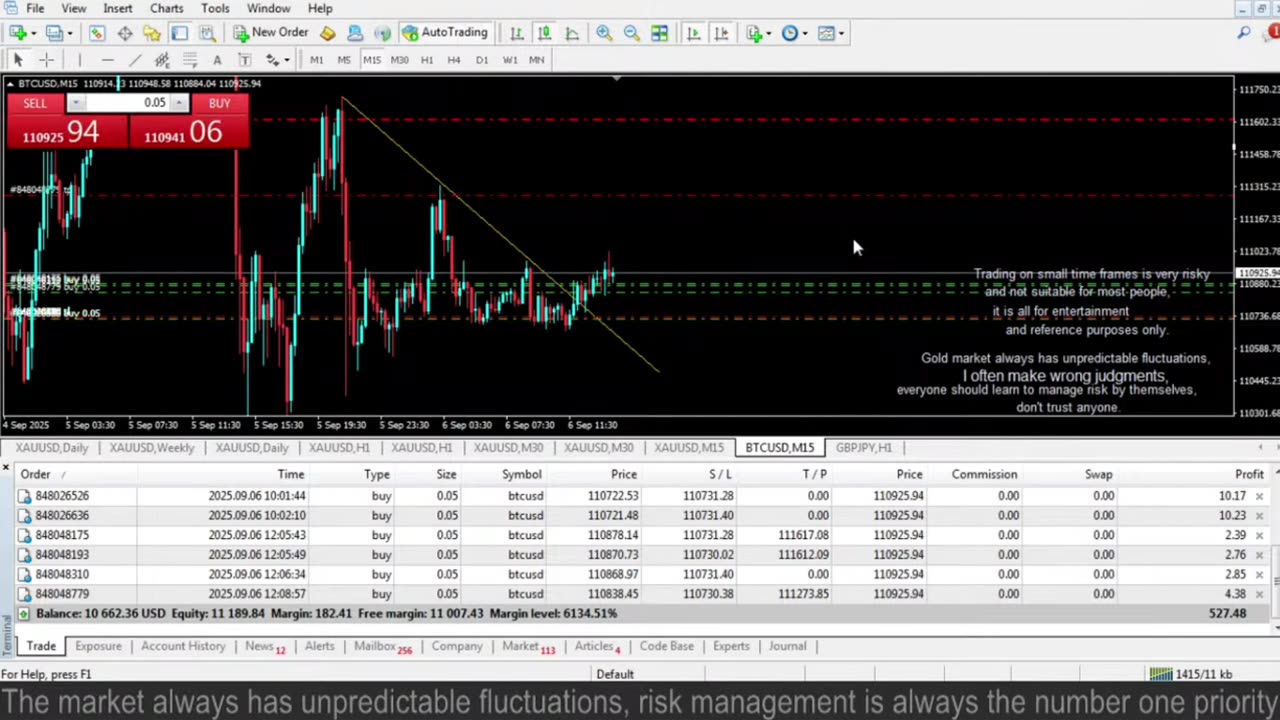Switch to candlesticks chart display
1280x720 pixels.
pyautogui.click(x=544, y=33)
